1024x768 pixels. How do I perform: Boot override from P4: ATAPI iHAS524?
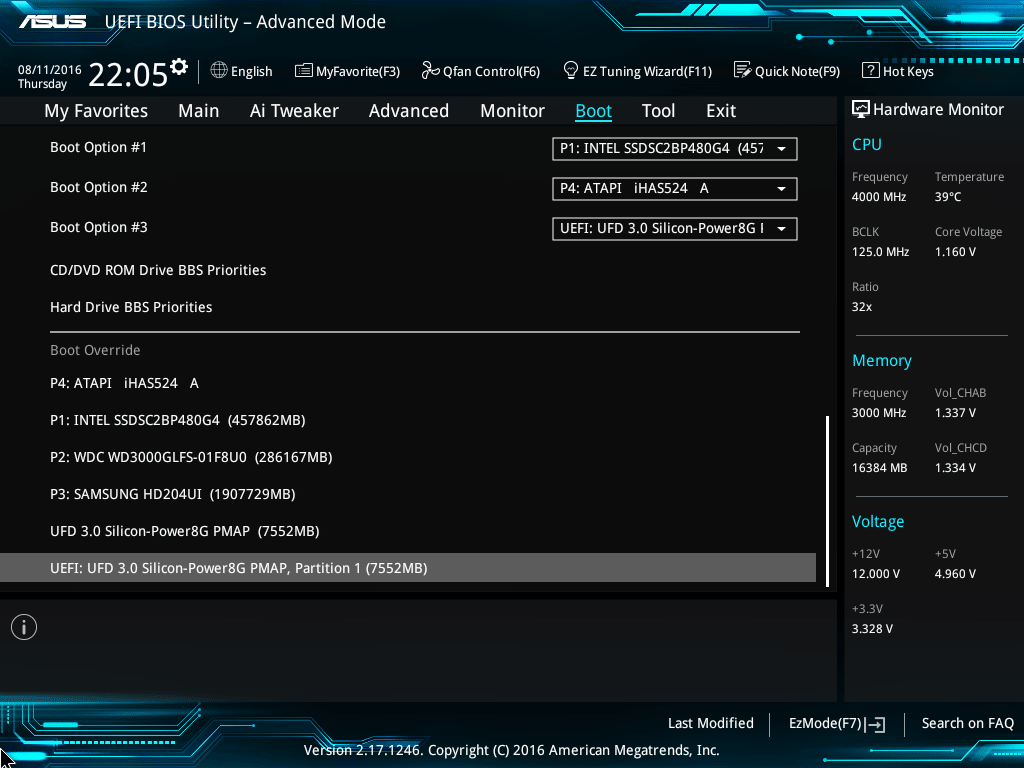tap(124, 383)
